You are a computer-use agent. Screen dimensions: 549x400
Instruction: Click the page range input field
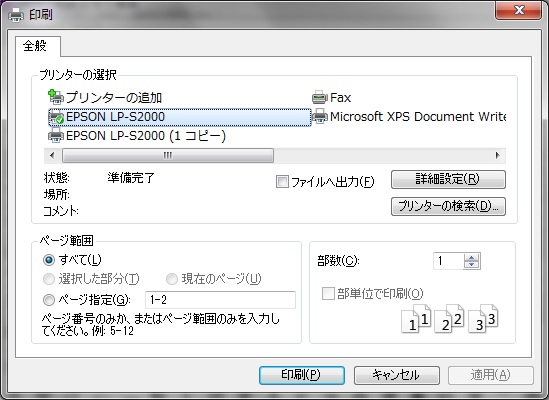pos(220,300)
